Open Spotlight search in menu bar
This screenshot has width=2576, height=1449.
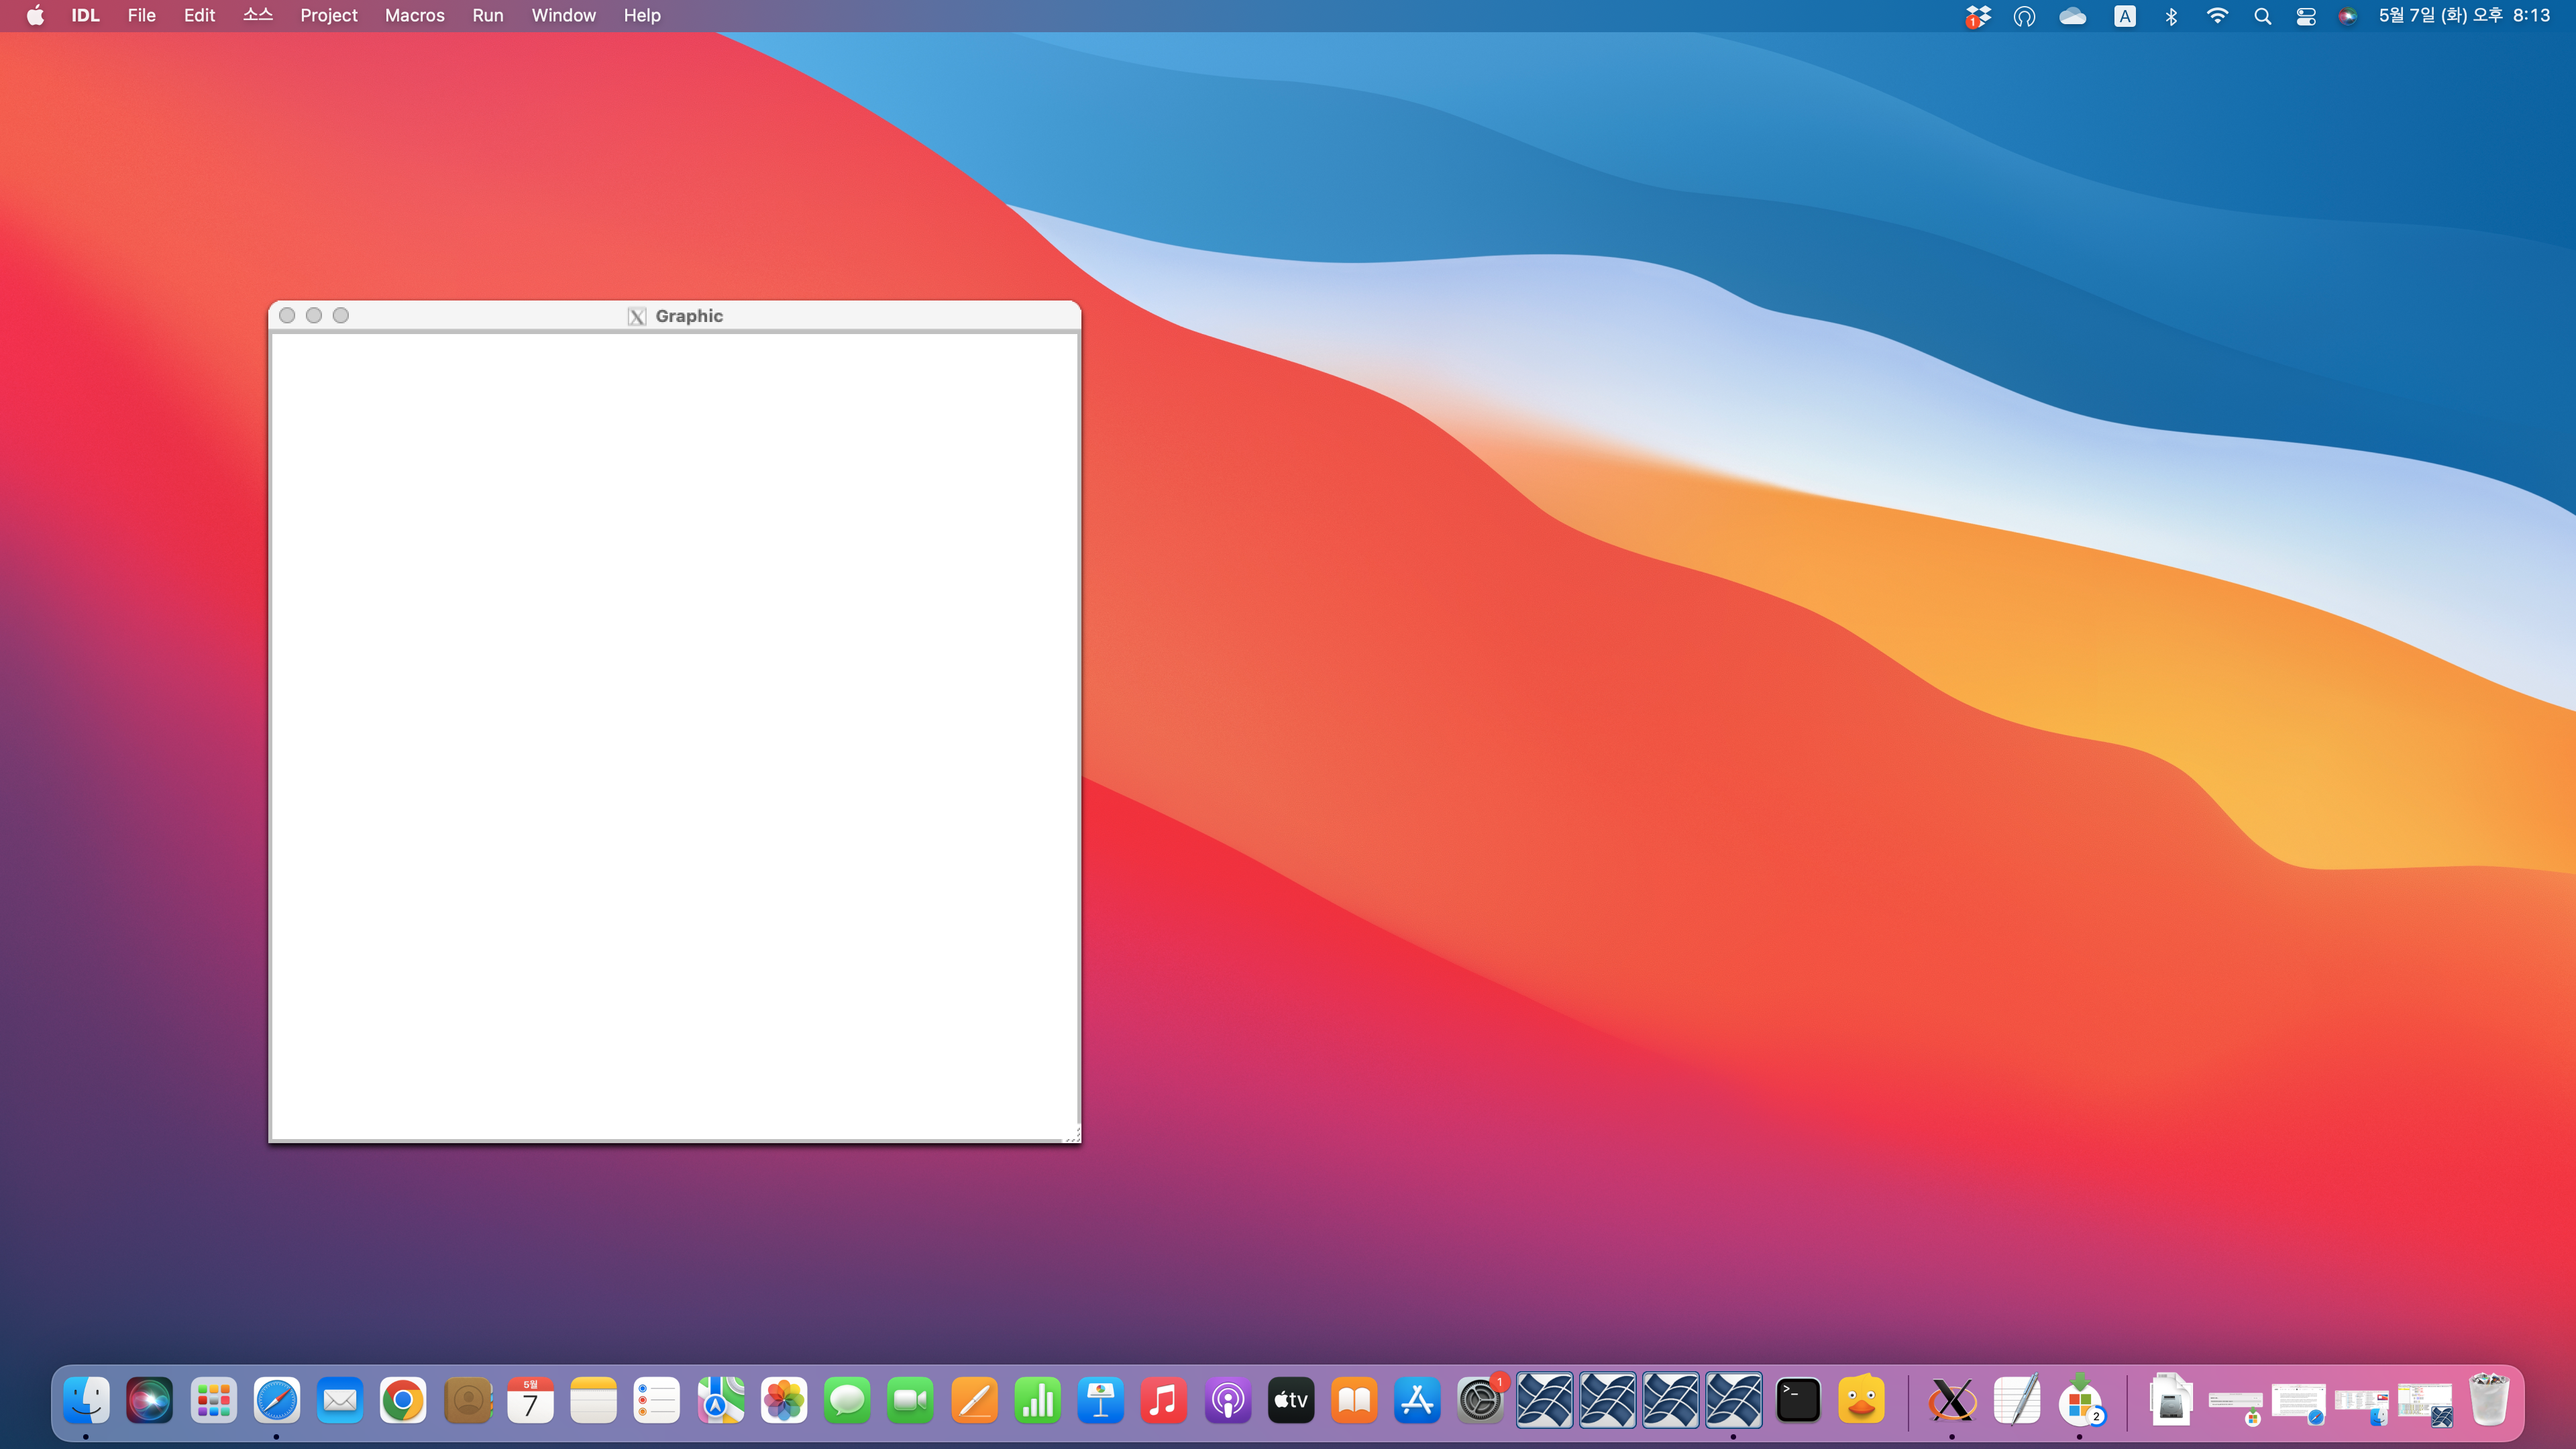2262,16
